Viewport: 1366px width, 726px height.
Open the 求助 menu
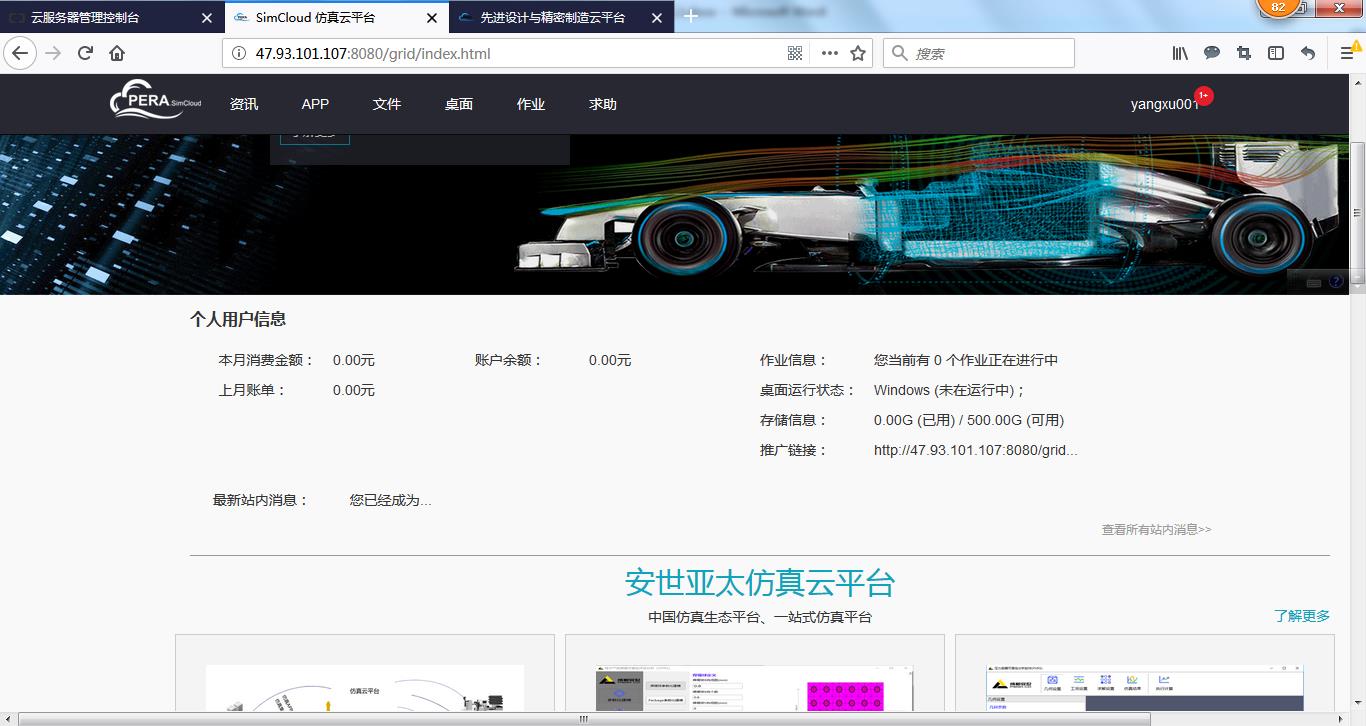point(603,104)
